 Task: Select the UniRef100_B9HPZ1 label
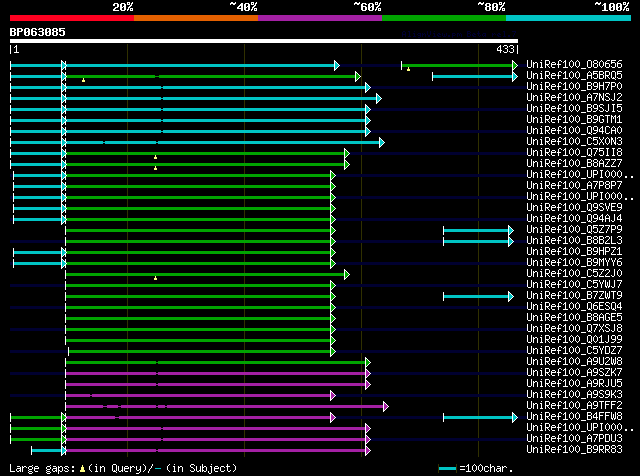click(574, 251)
